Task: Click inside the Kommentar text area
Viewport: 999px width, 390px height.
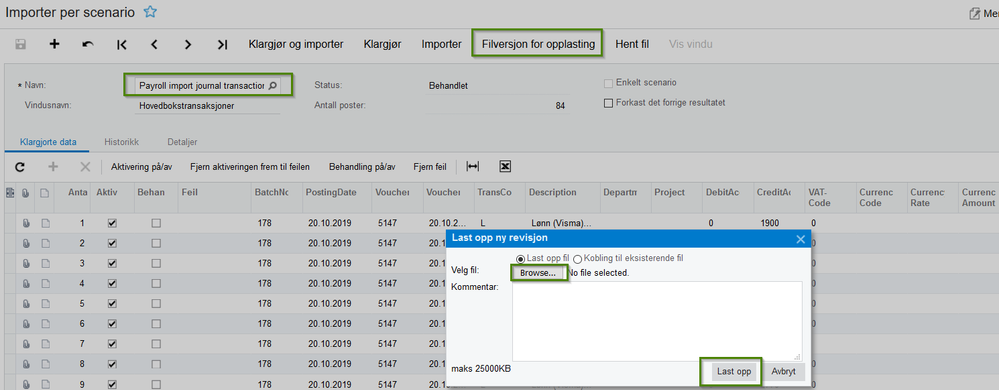Action: tap(657, 322)
